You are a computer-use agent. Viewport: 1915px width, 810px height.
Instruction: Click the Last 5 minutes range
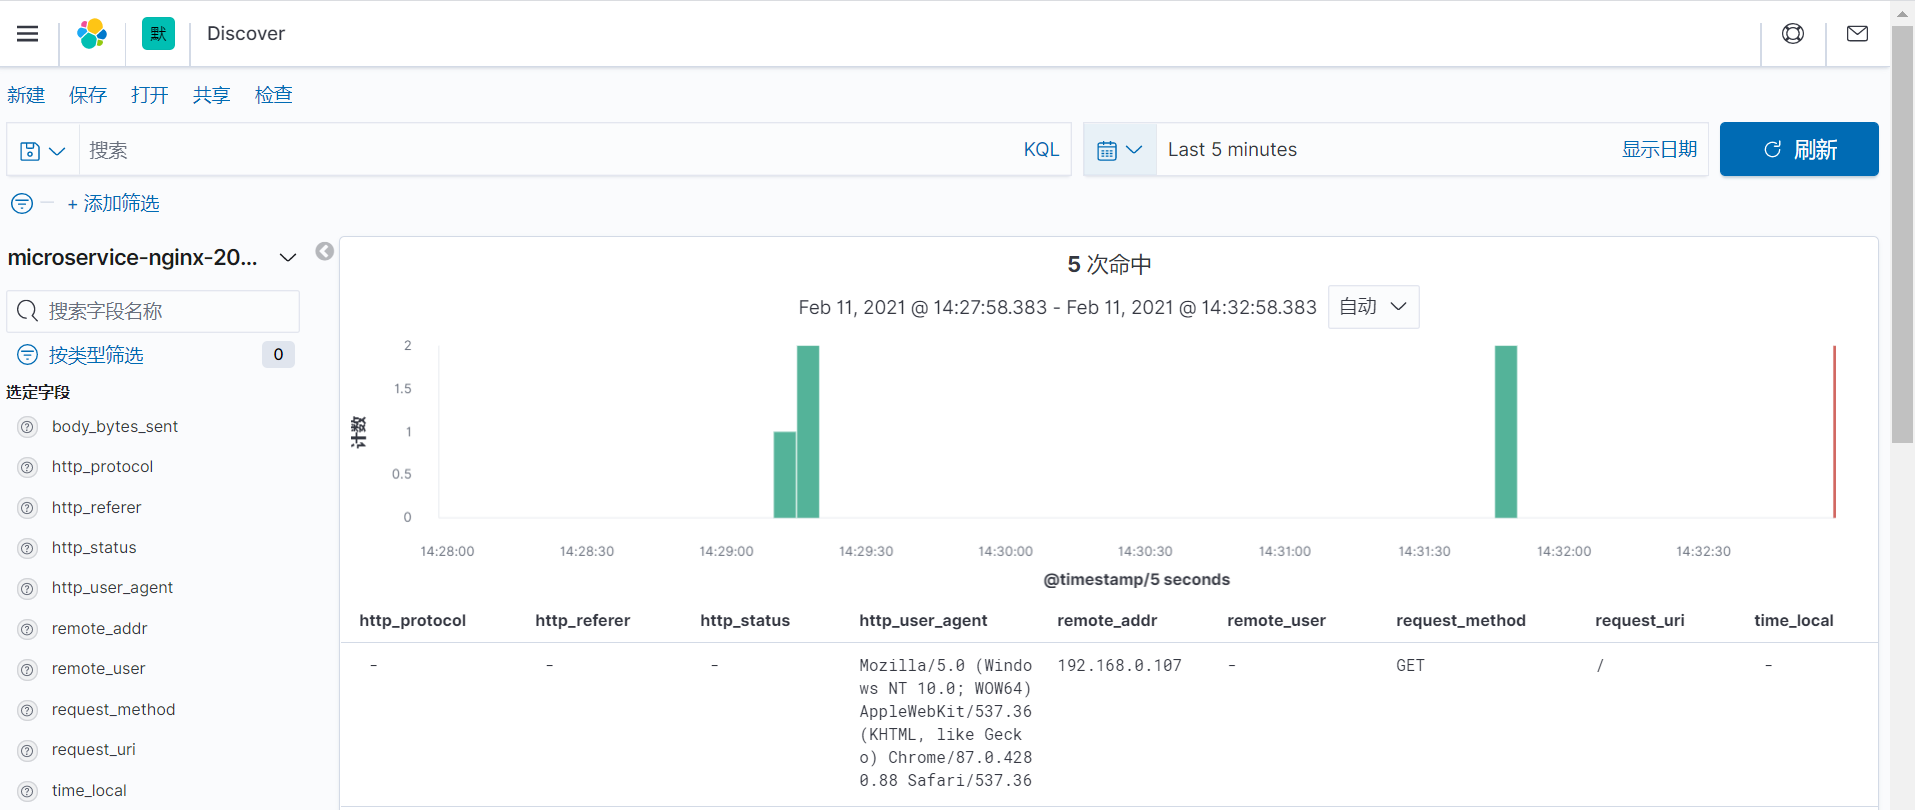point(1232,150)
